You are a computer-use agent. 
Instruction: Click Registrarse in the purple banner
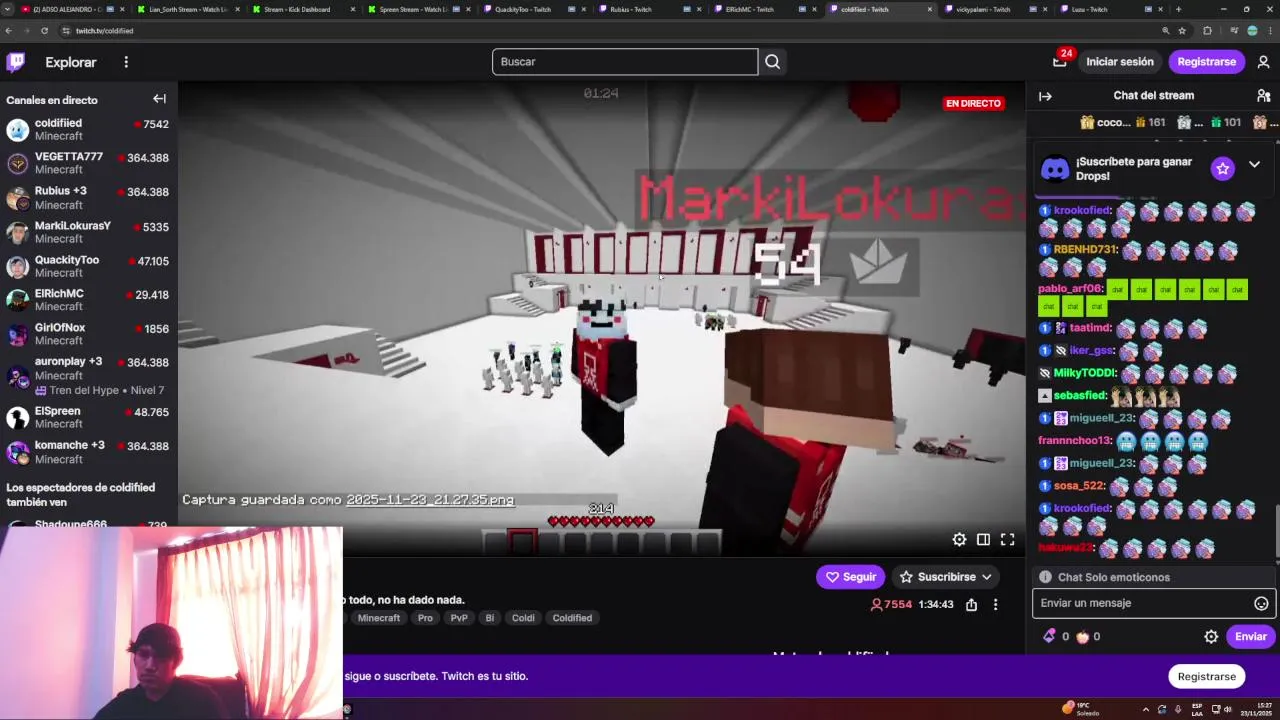click(x=1206, y=677)
